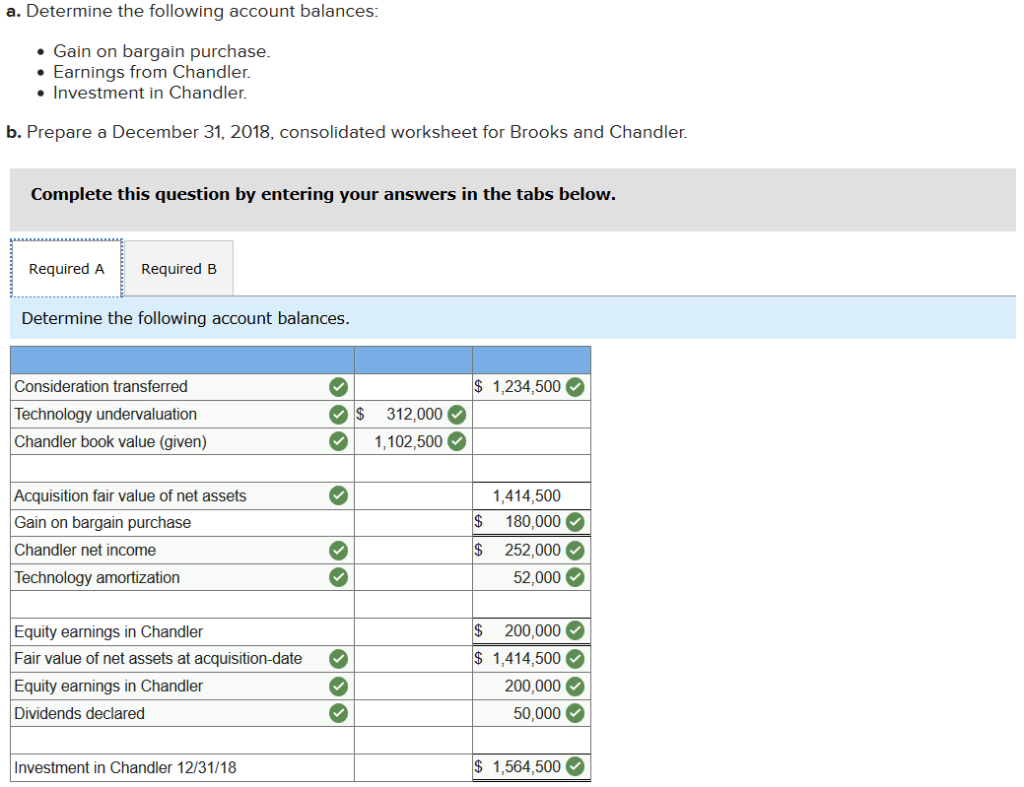Switch to the Required B tab
Image resolution: width=1024 pixels, height=787 pixels.
(x=178, y=268)
